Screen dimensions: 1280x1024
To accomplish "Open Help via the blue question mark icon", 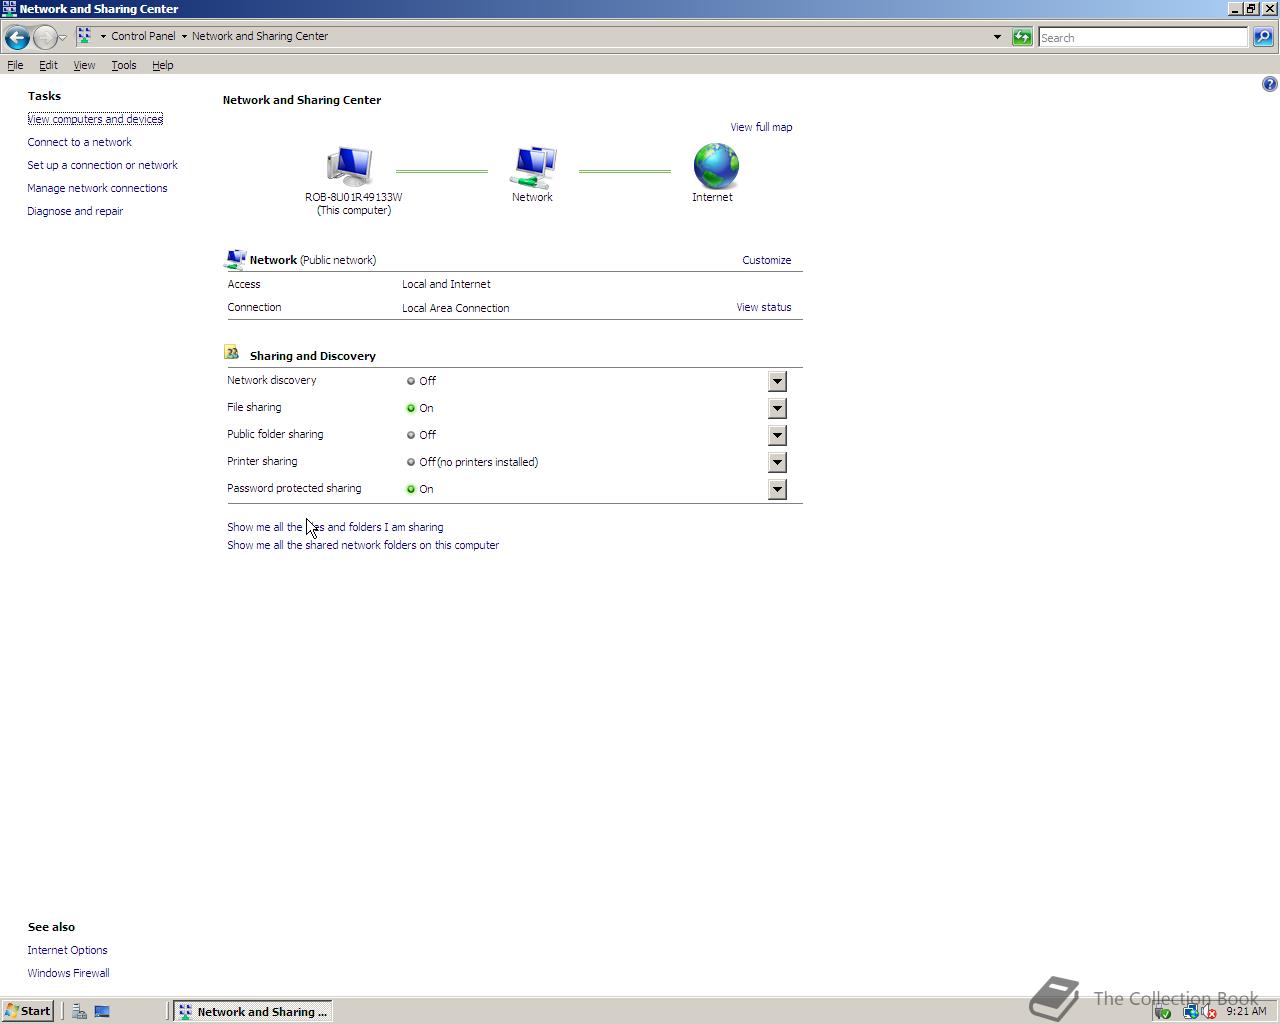I will (1269, 84).
